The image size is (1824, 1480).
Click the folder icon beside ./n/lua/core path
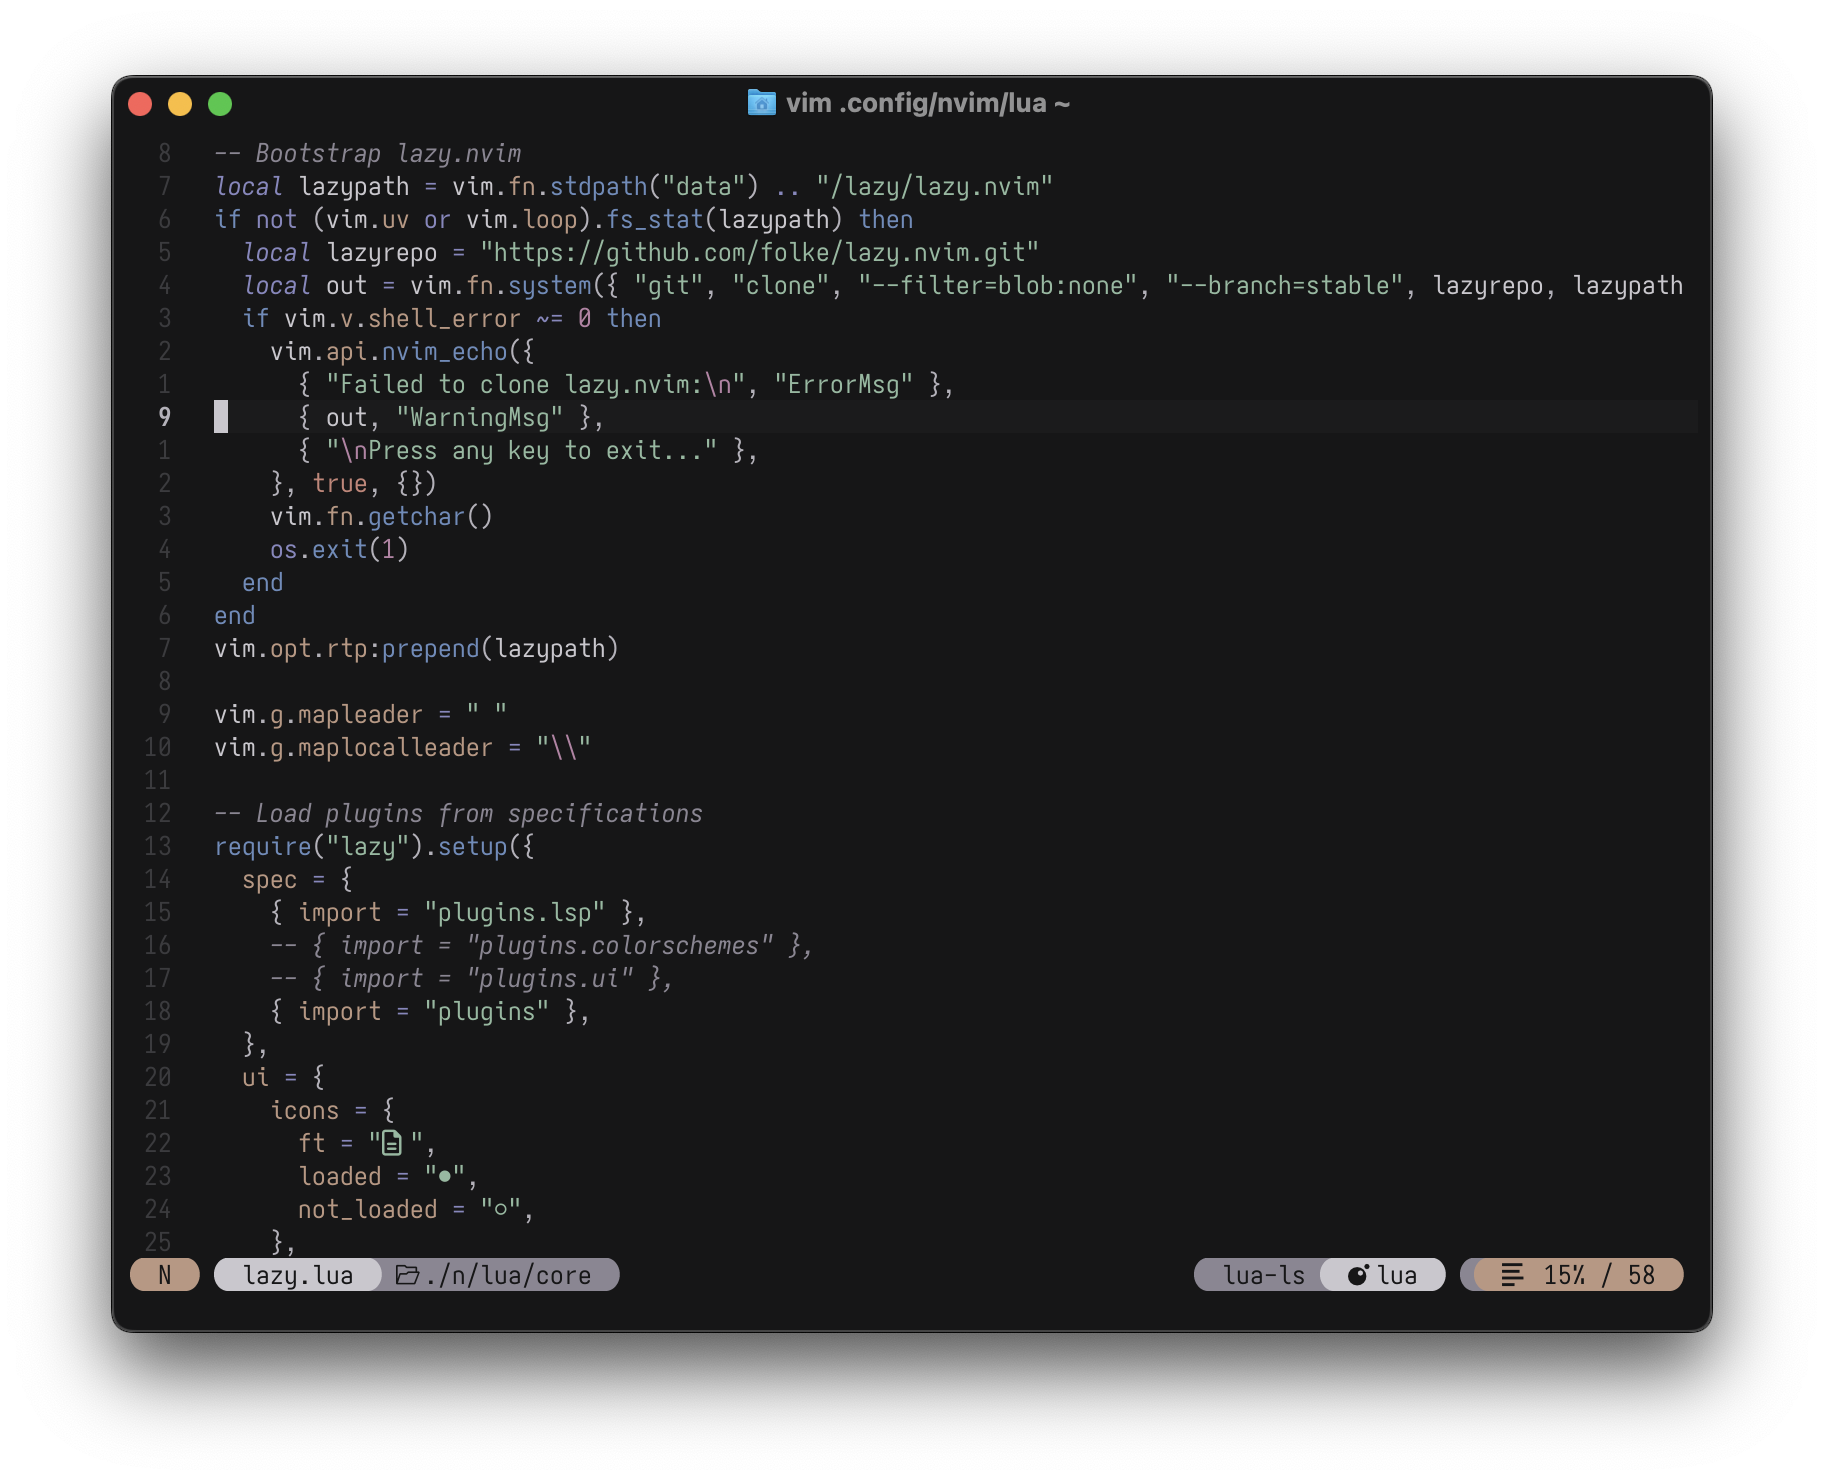point(406,1274)
